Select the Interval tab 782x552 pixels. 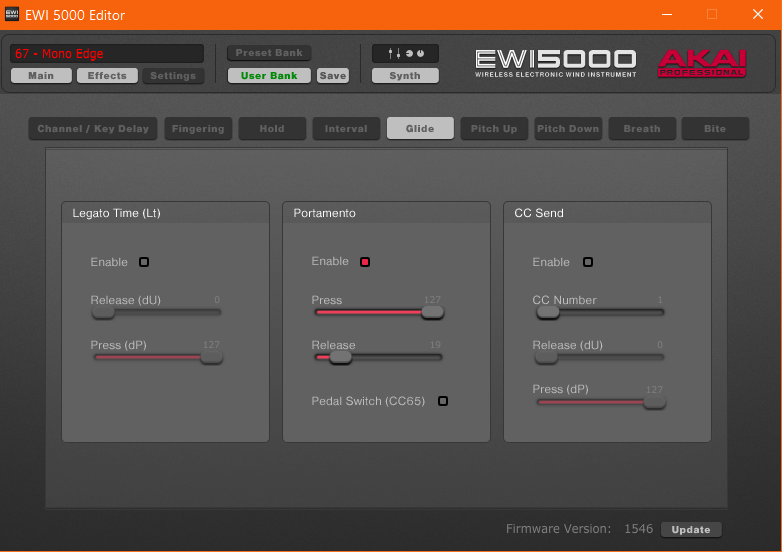click(346, 129)
